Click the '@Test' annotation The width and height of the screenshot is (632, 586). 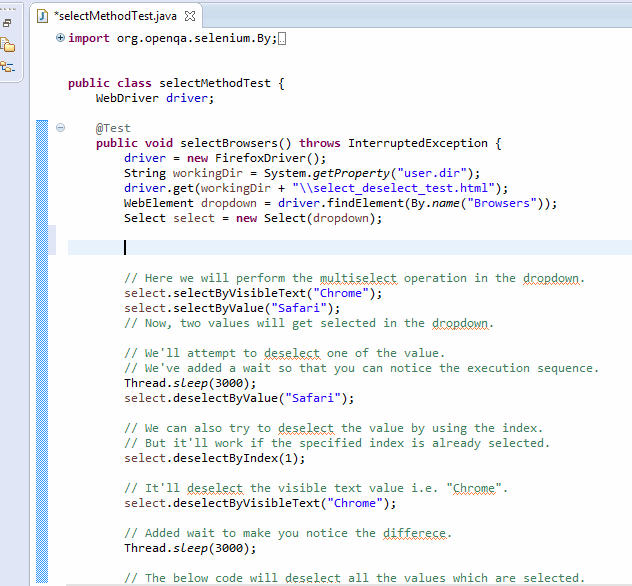point(113,128)
